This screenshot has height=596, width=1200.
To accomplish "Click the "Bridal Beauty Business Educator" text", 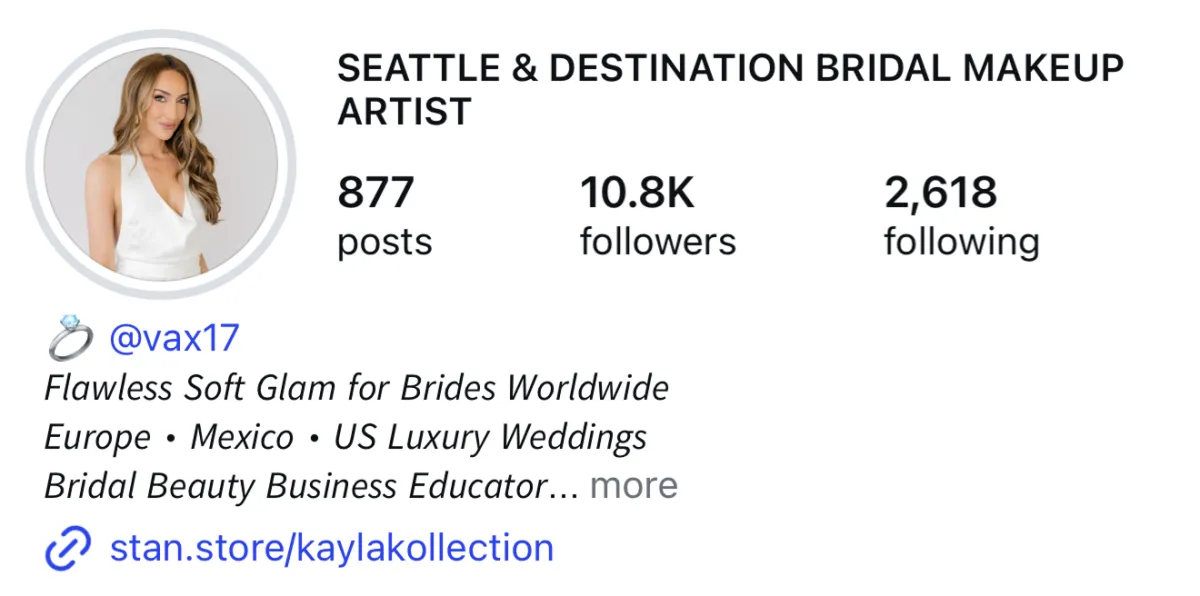I will (x=292, y=486).
